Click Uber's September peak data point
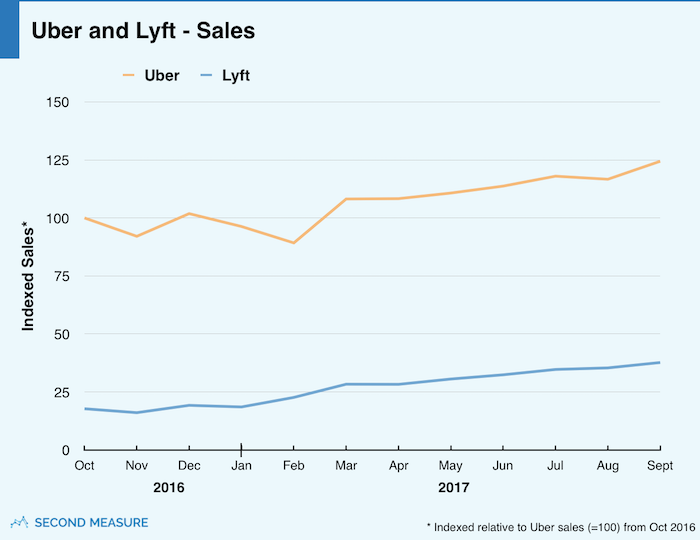This screenshot has width=700, height=540. coord(659,162)
